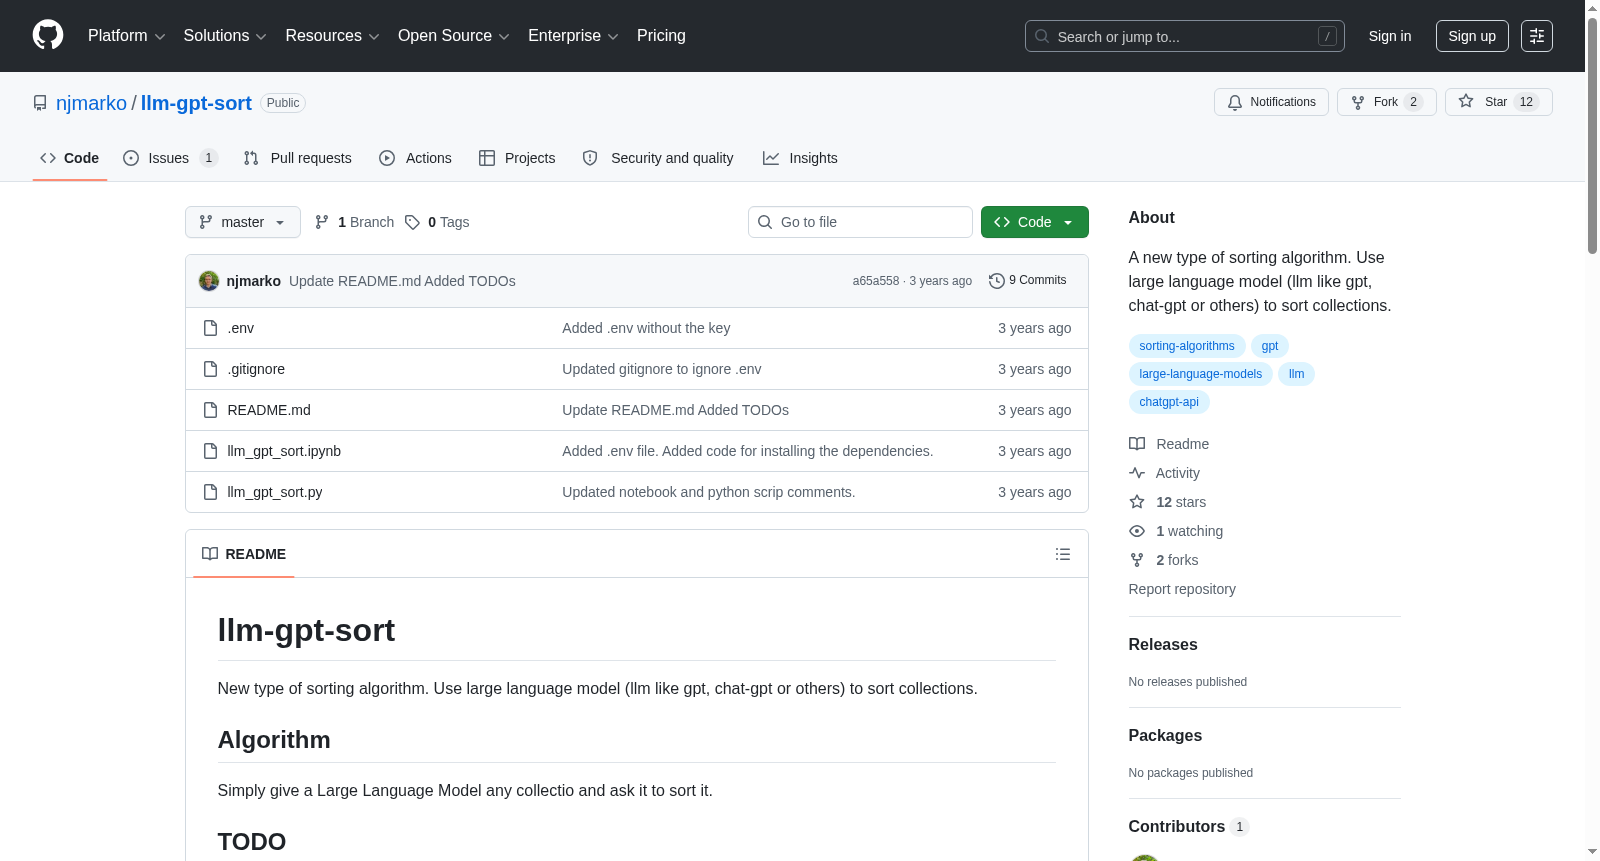1600x861 pixels.
Task: Click the bell icon in Notifications
Action: tap(1235, 102)
